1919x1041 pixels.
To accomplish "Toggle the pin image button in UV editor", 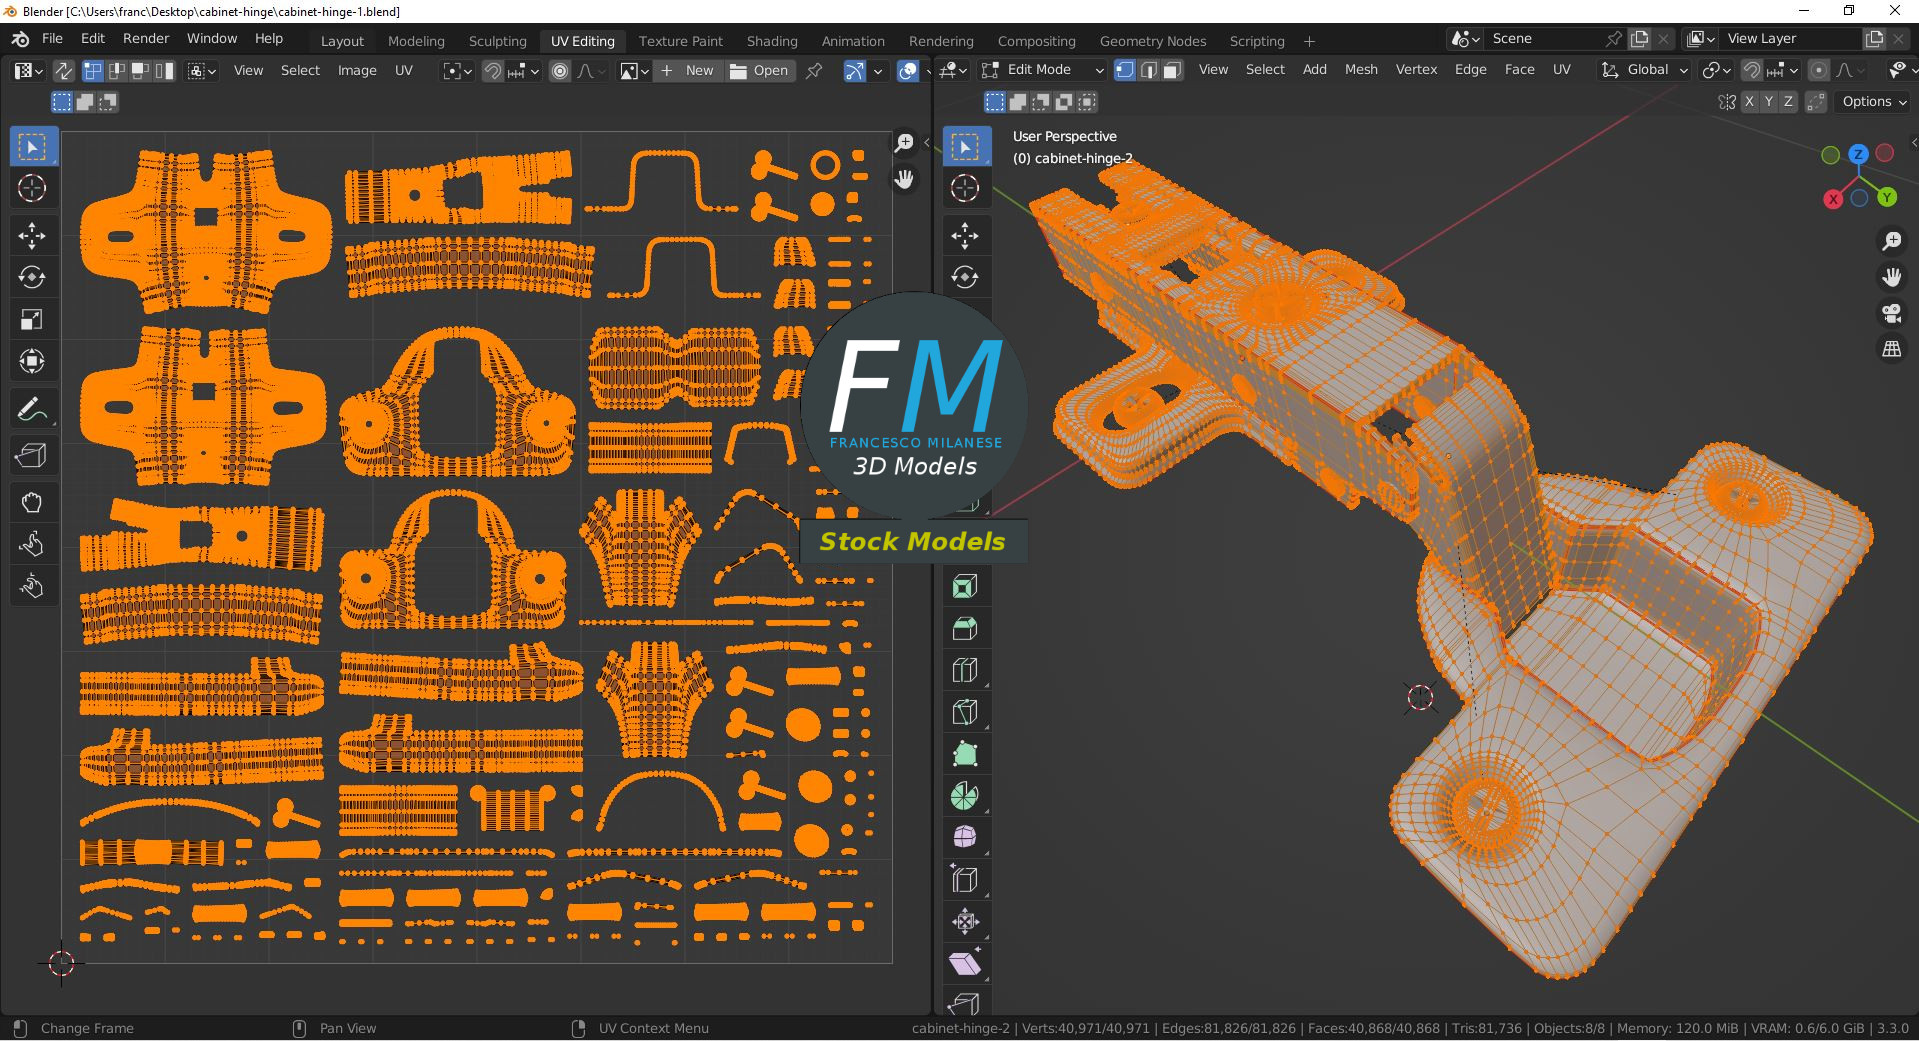I will pos(814,71).
